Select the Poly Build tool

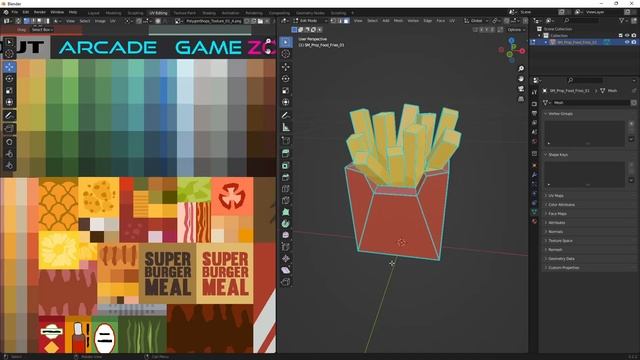[286, 212]
